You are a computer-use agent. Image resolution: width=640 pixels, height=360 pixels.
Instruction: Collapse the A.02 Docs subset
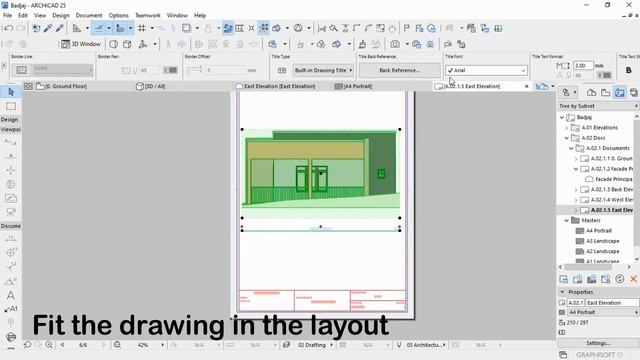(567, 138)
